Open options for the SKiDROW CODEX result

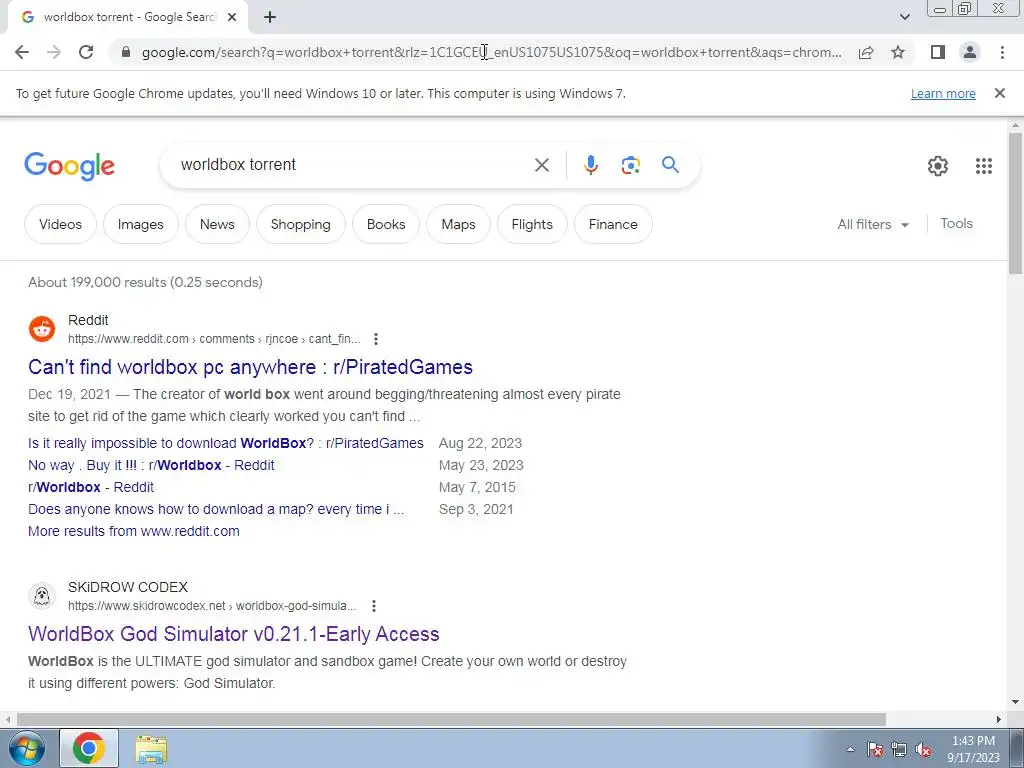pos(374,606)
